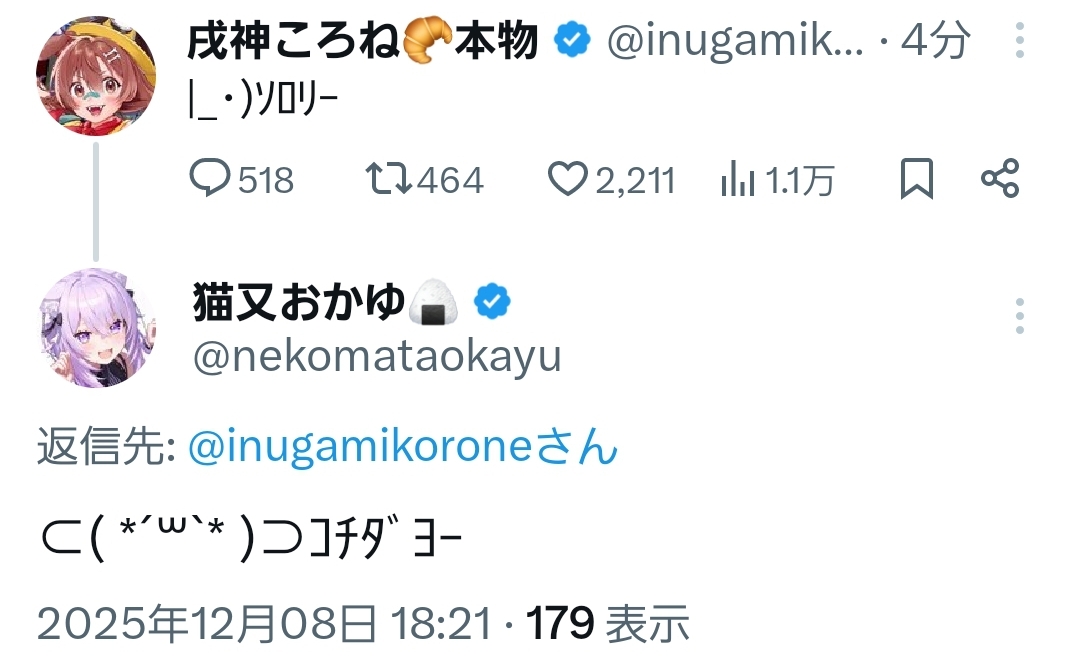Click the 179 表示 view count
The width and height of the screenshot is (1080, 668).
[608, 625]
